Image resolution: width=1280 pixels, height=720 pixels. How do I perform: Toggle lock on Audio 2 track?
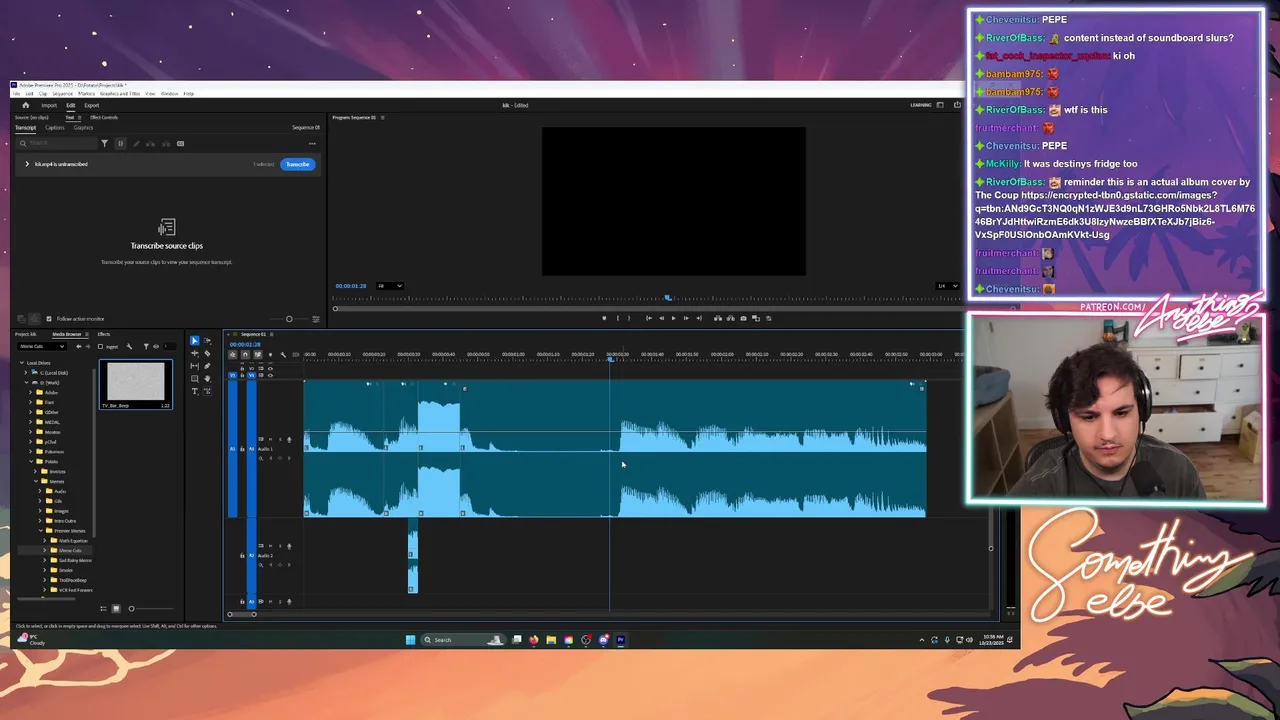point(242,556)
